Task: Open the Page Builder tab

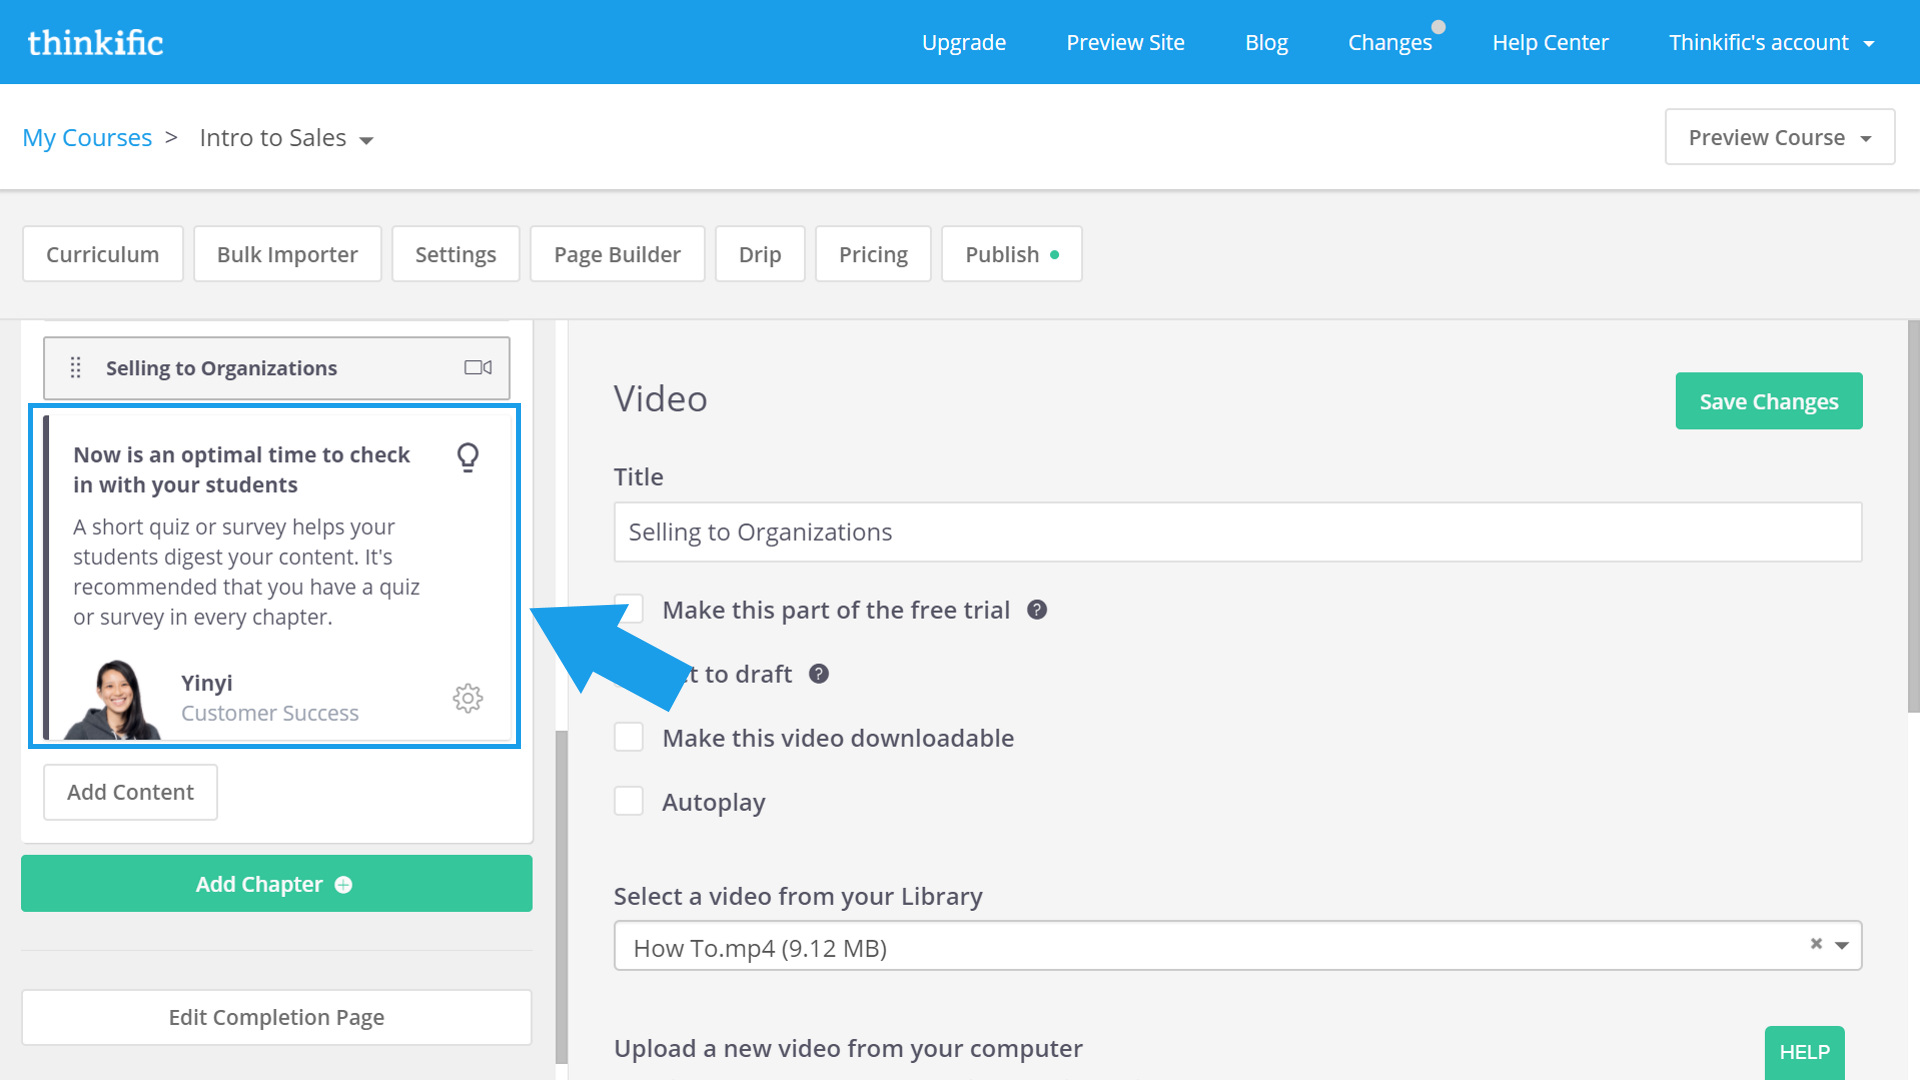Action: [x=617, y=254]
